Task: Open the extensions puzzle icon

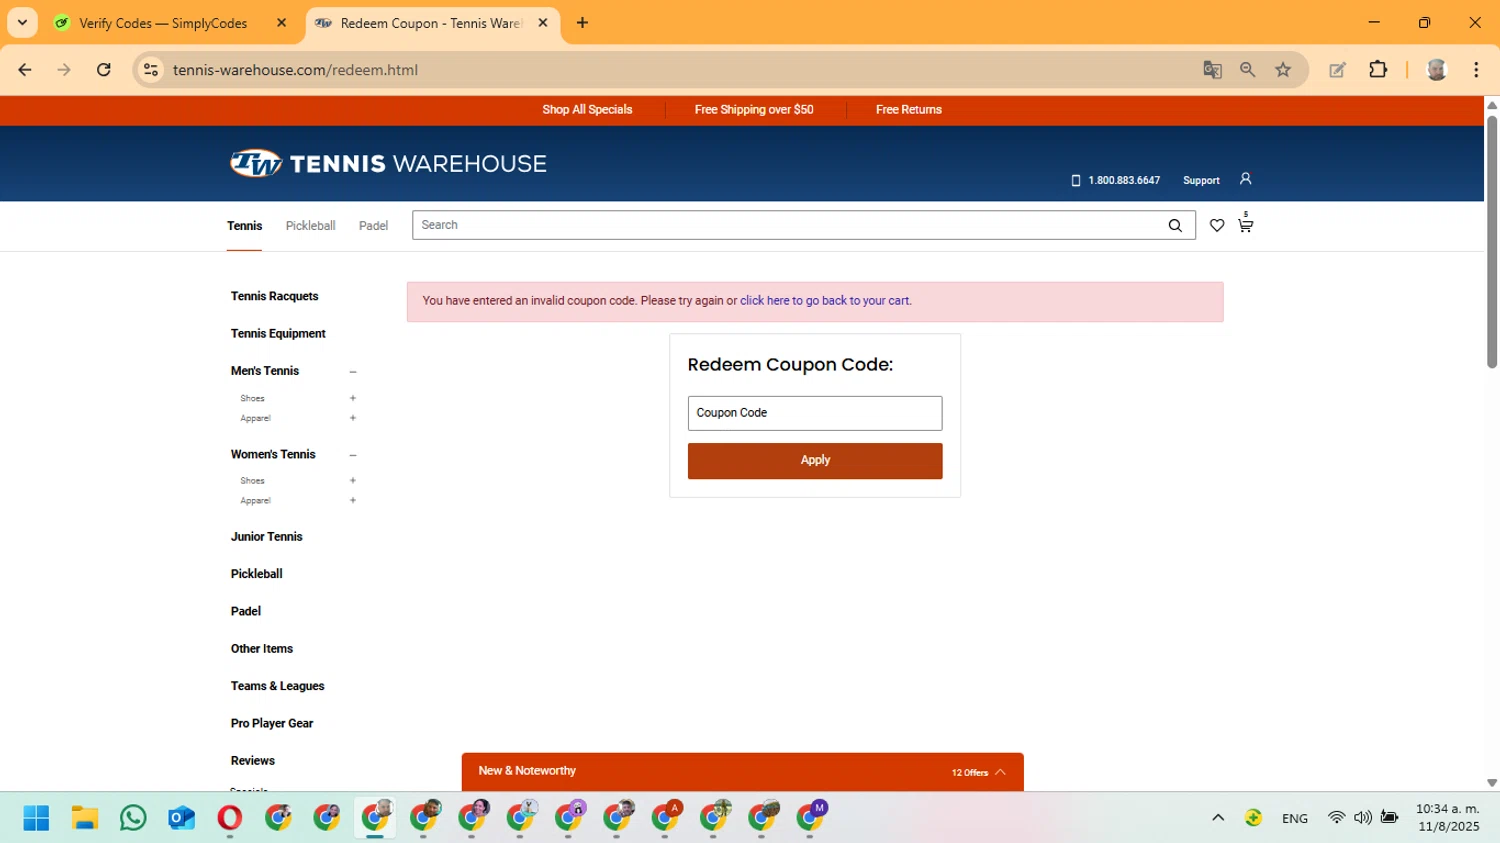Action: pyautogui.click(x=1378, y=70)
